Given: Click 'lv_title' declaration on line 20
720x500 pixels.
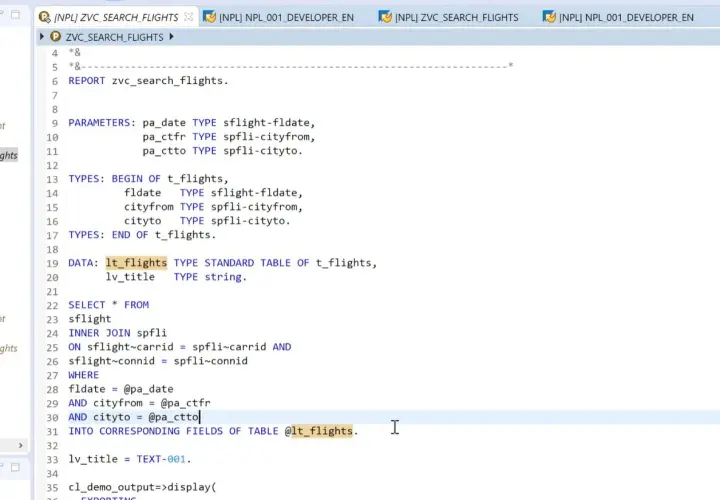Looking at the screenshot, I should (x=130, y=277).
